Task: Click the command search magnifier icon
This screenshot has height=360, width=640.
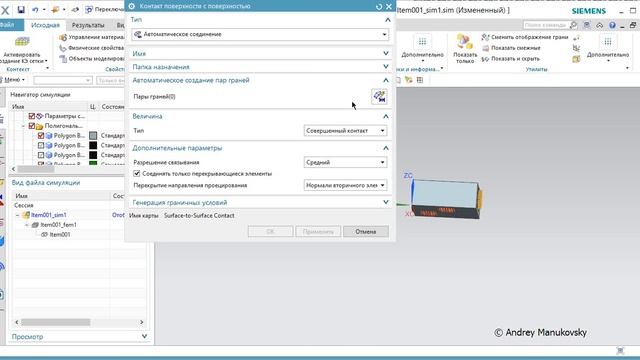Action: pyautogui.click(x=573, y=25)
